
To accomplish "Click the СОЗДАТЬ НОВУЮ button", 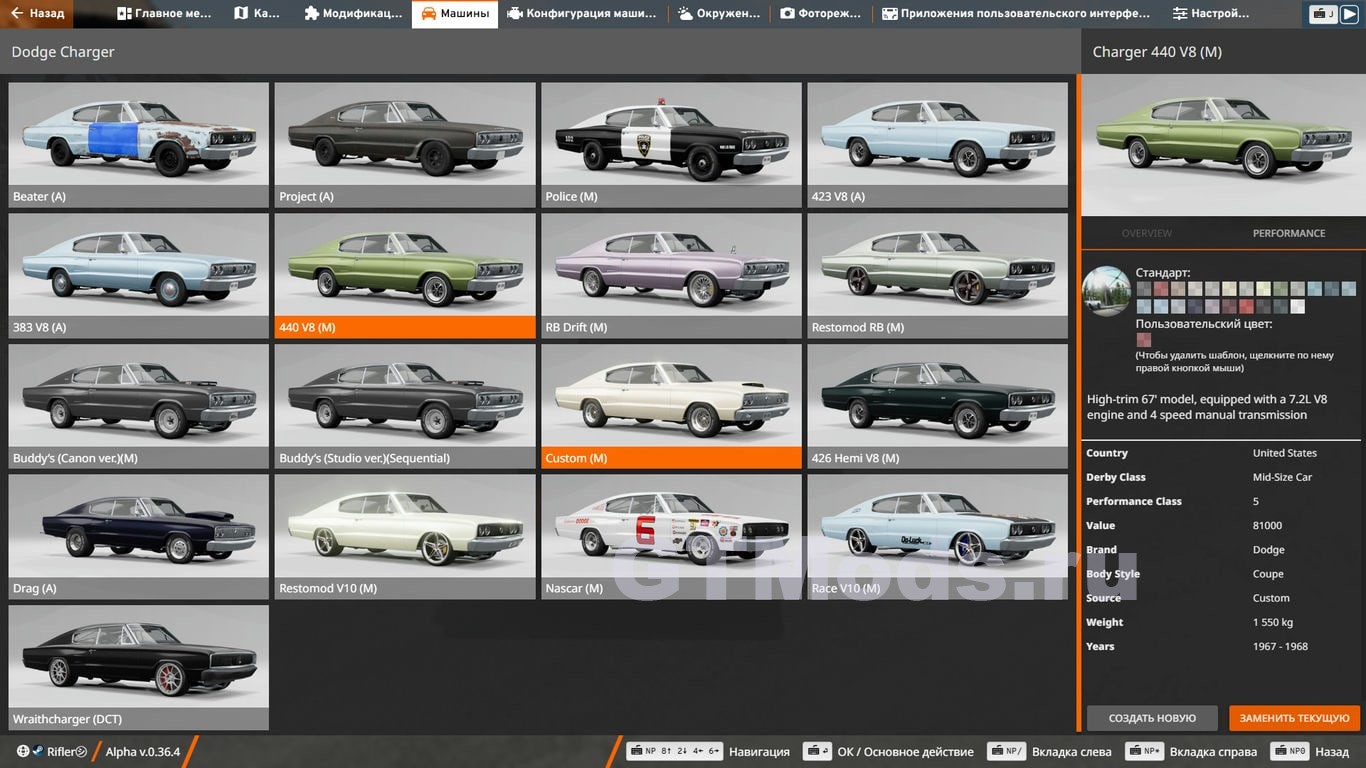I will tap(1152, 718).
